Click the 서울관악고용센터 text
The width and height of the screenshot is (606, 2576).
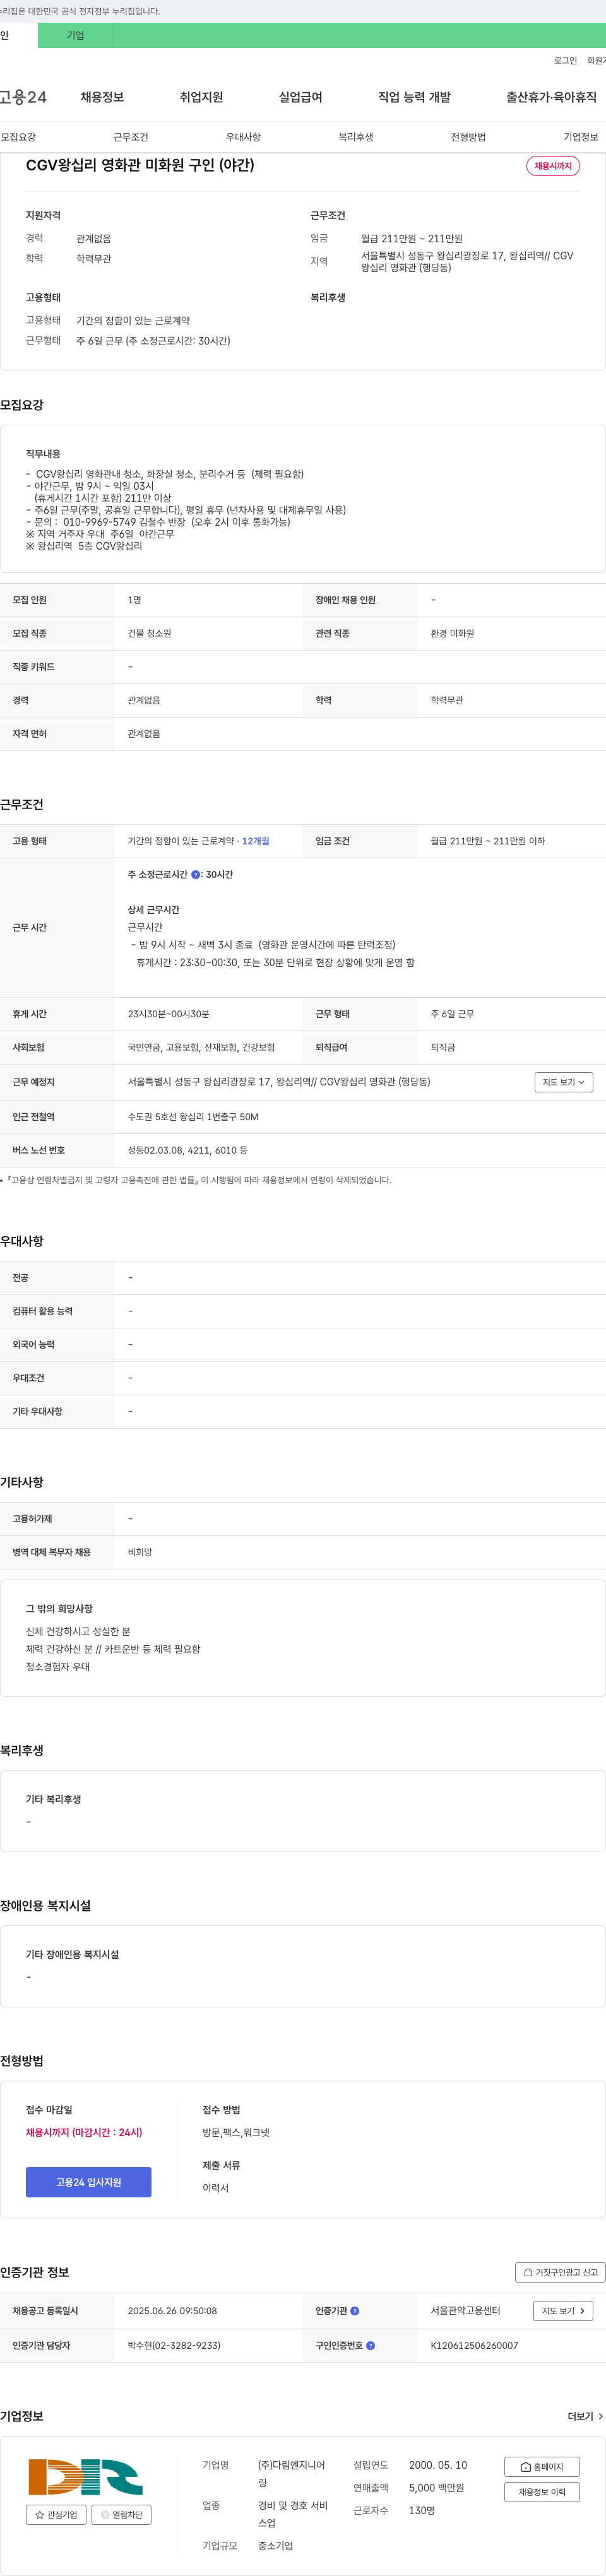pos(466,2311)
